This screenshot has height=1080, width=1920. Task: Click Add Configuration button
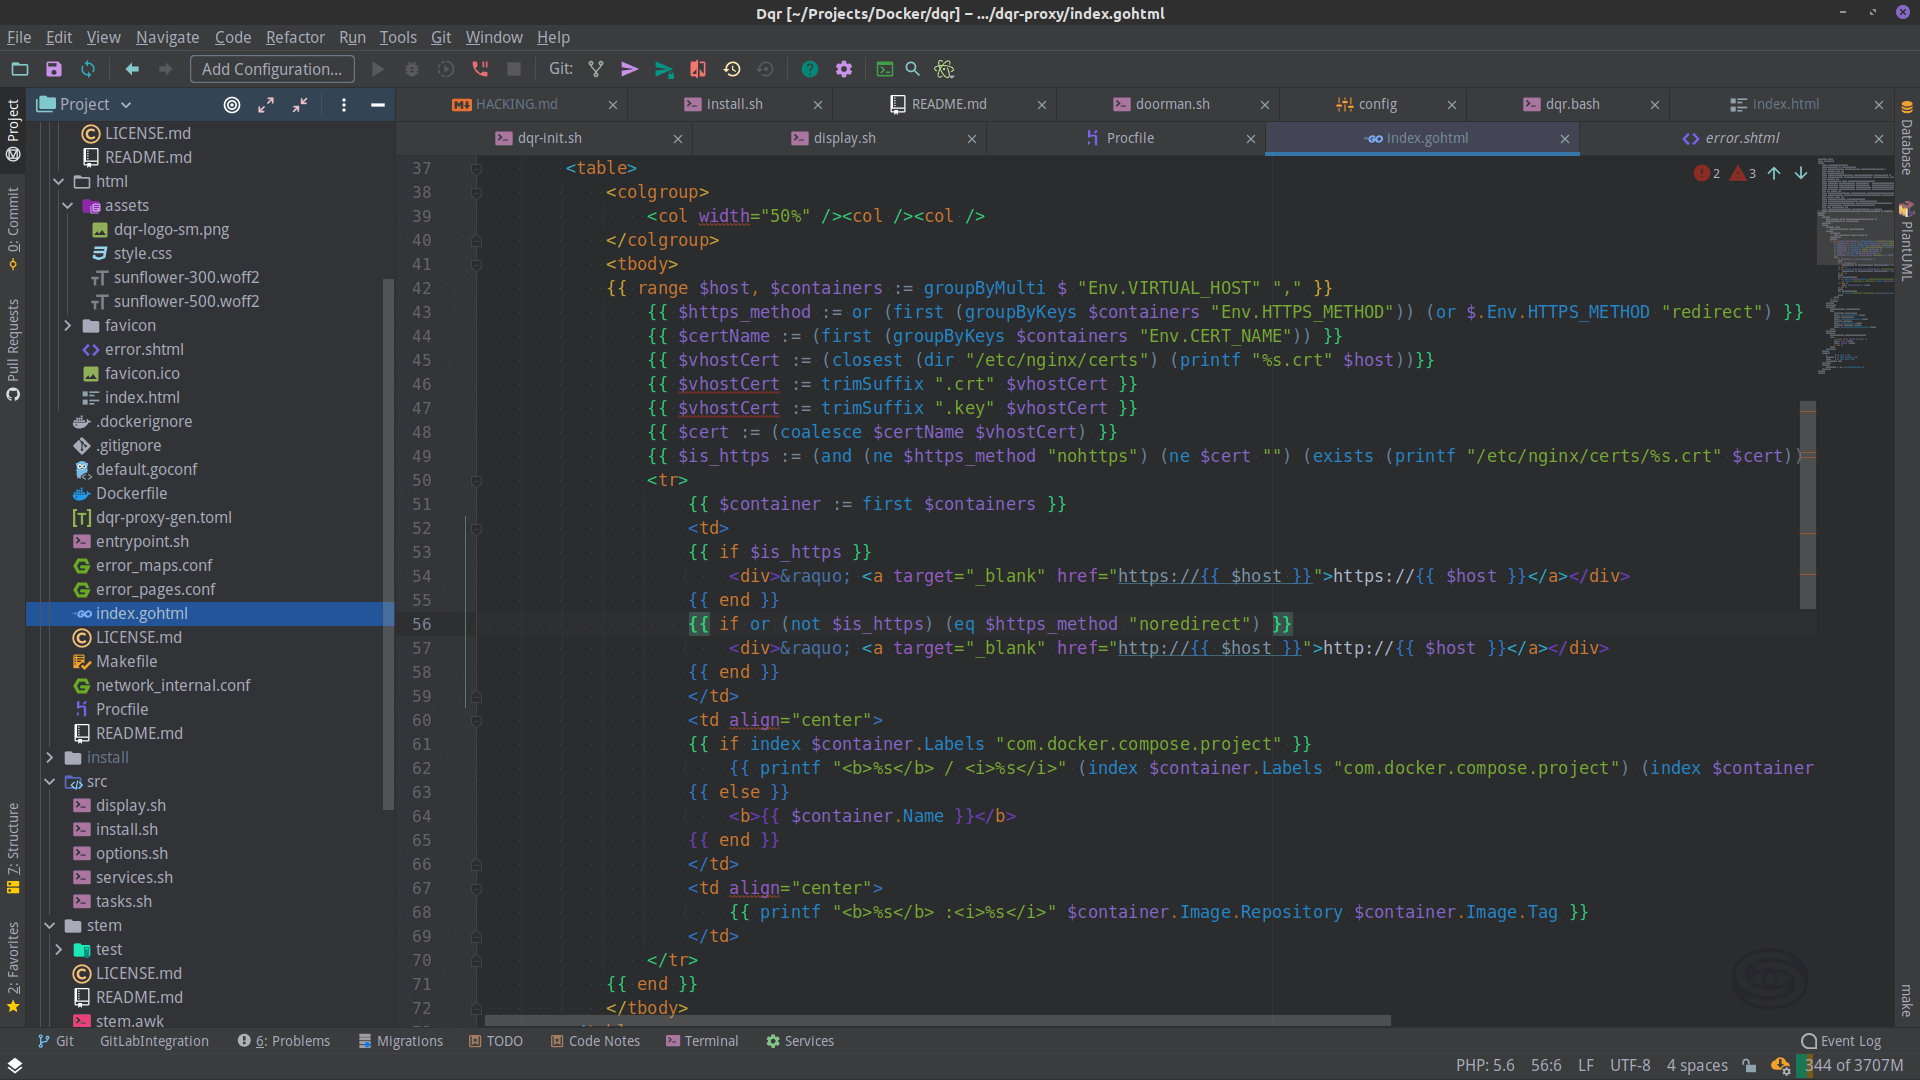(272, 69)
